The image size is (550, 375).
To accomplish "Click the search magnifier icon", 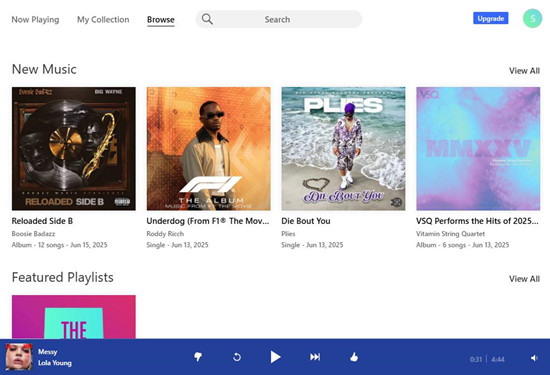I will (207, 19).
